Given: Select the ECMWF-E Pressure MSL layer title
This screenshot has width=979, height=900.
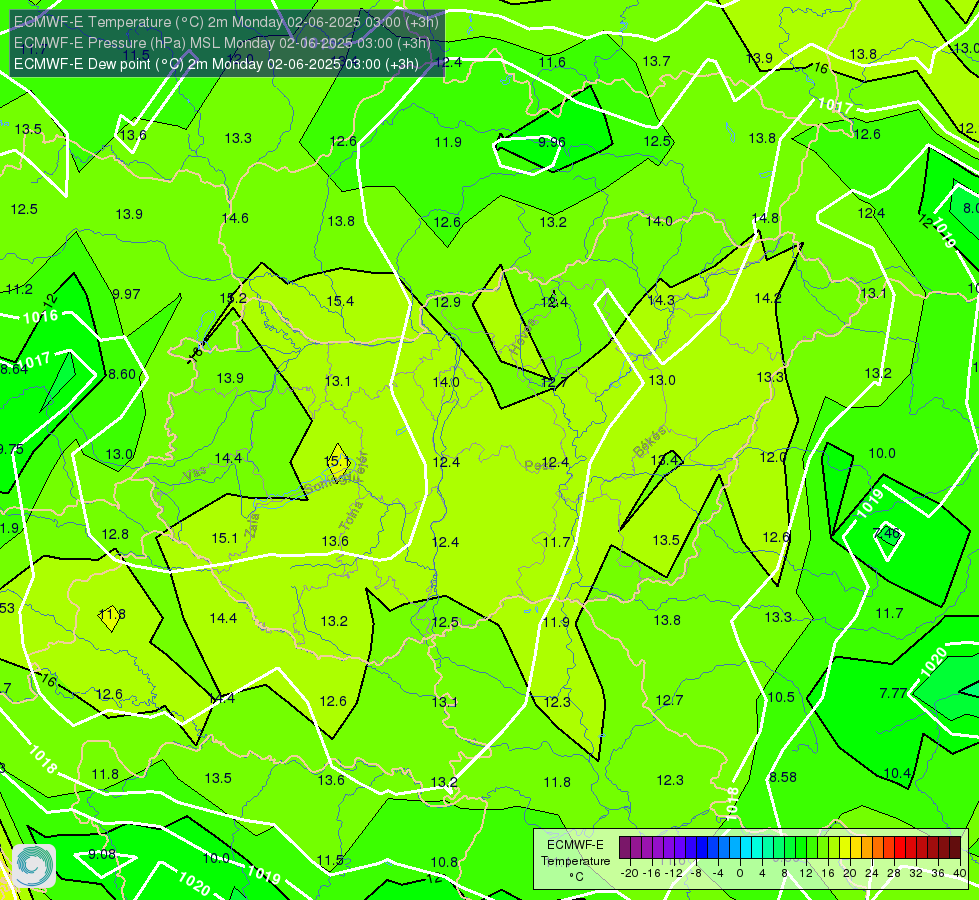Looking at the screenshot, I should click(222, 43).
